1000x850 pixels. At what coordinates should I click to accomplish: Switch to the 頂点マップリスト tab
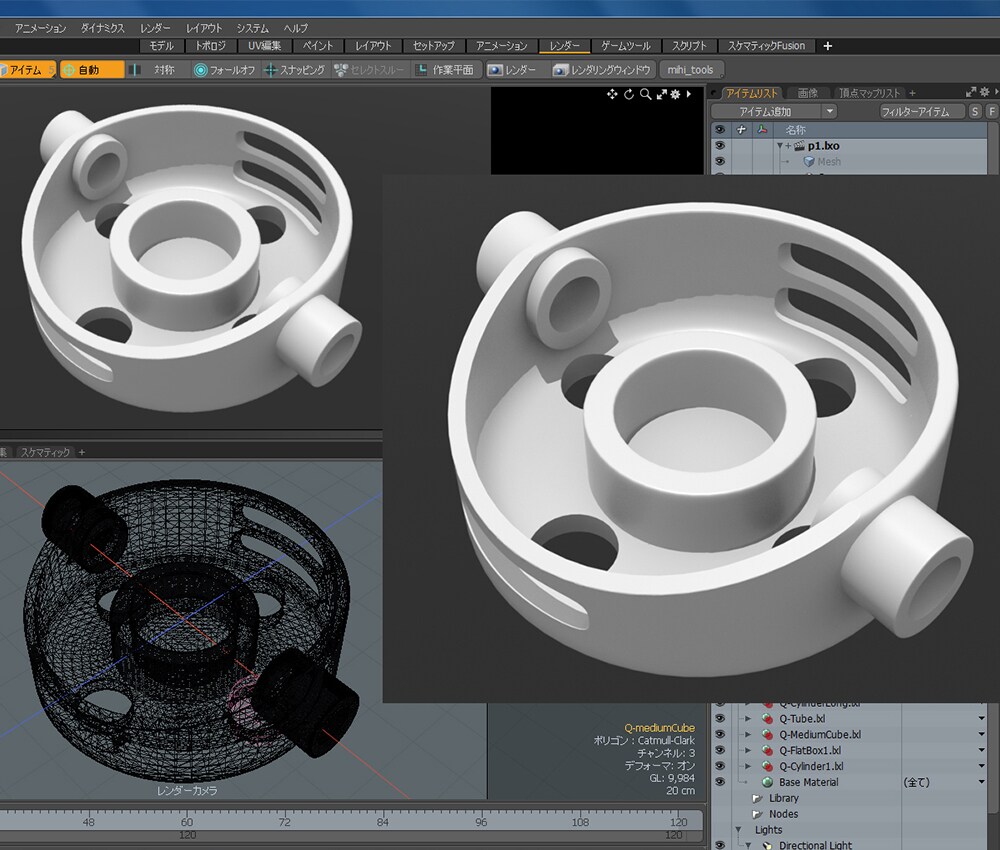tap(869, 93)
